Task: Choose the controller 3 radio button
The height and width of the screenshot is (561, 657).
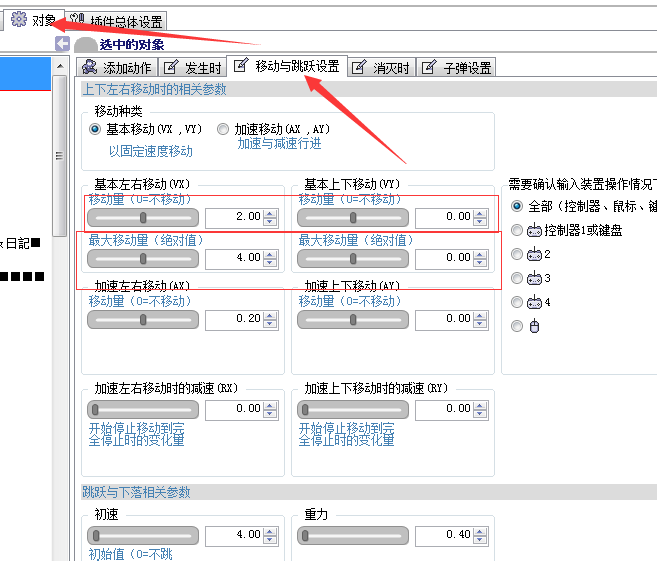Action: point(517,278)
